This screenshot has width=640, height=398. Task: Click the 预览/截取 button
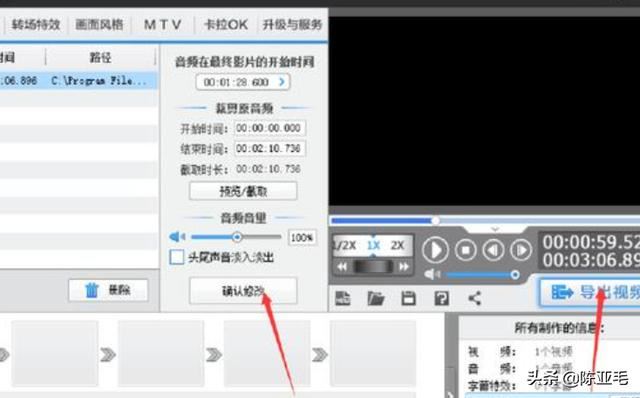[x=243, y=191]
